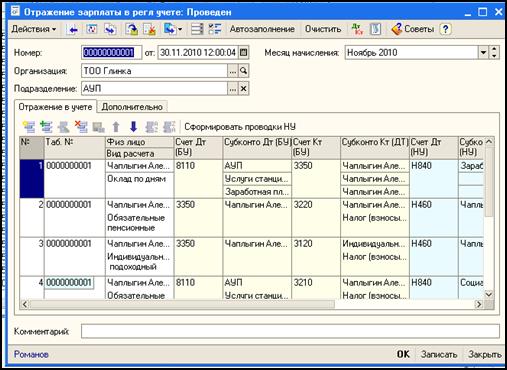This screenshot has width=507, height=370.
Task: Click the OK button
Action: 403,354
